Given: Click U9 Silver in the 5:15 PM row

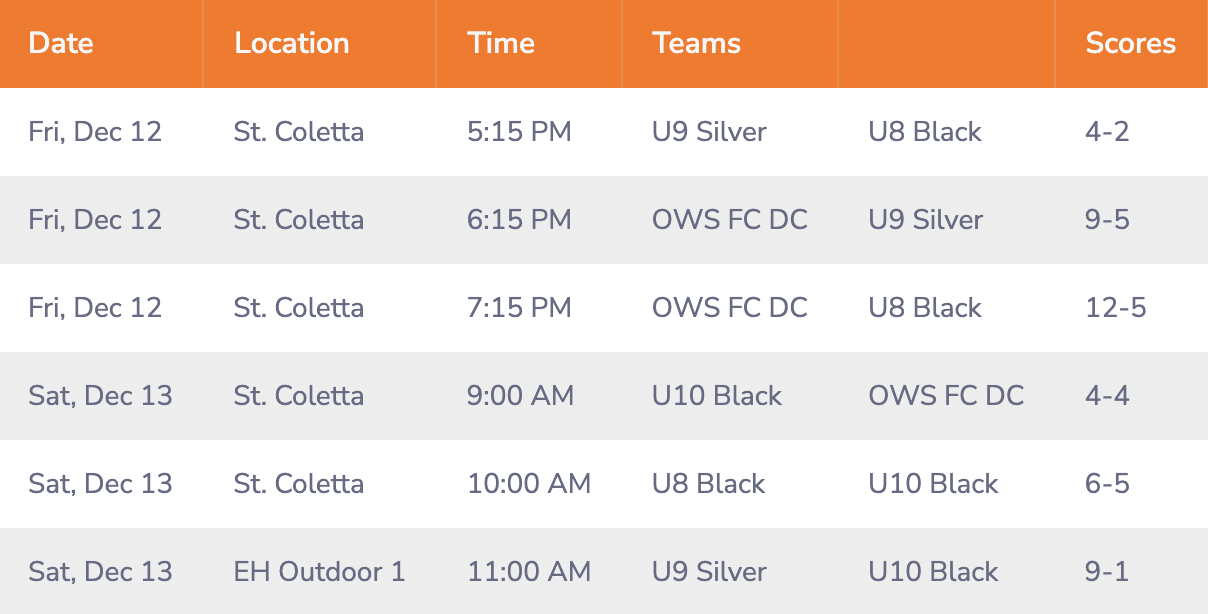Looking at the screenshot, I should click(709, 132).
